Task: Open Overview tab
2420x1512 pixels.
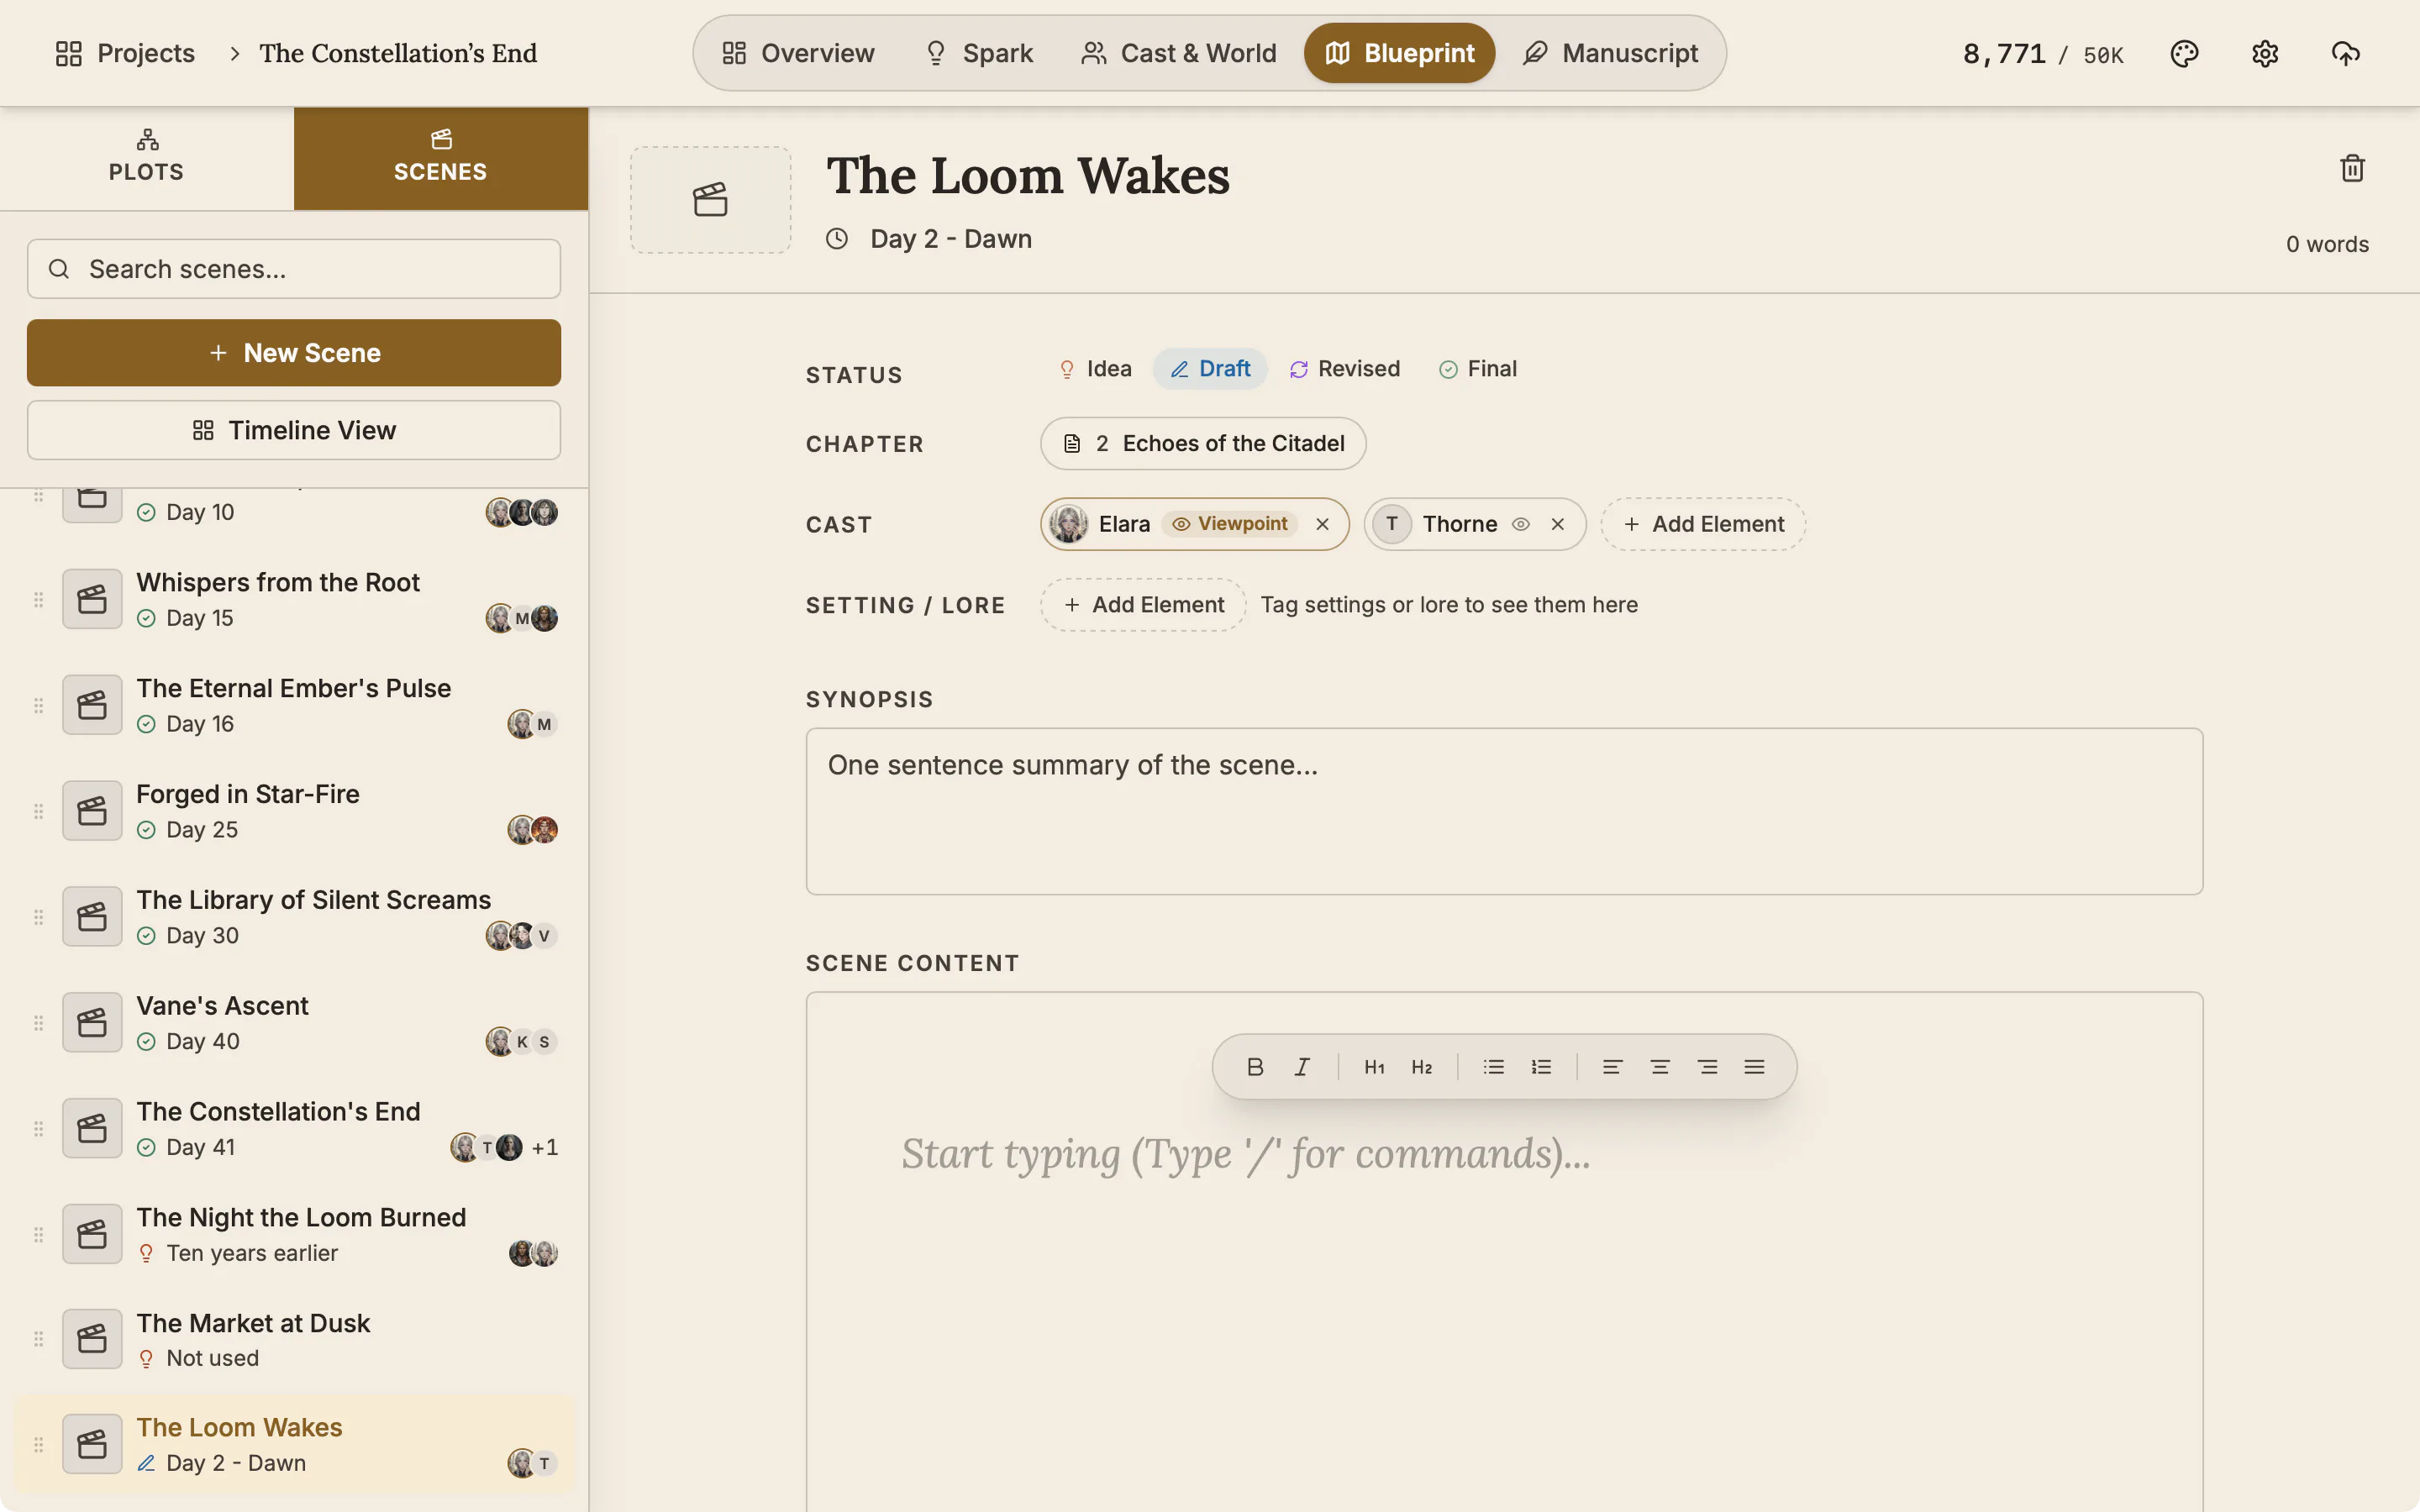Action: [798, 53]
